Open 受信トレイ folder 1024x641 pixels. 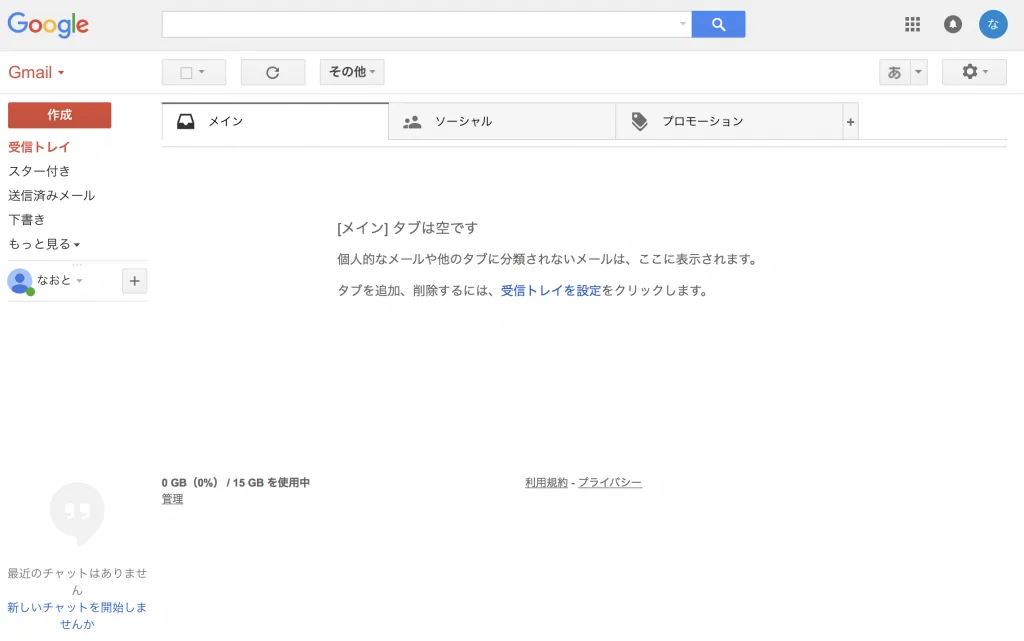tap(39, 147)
